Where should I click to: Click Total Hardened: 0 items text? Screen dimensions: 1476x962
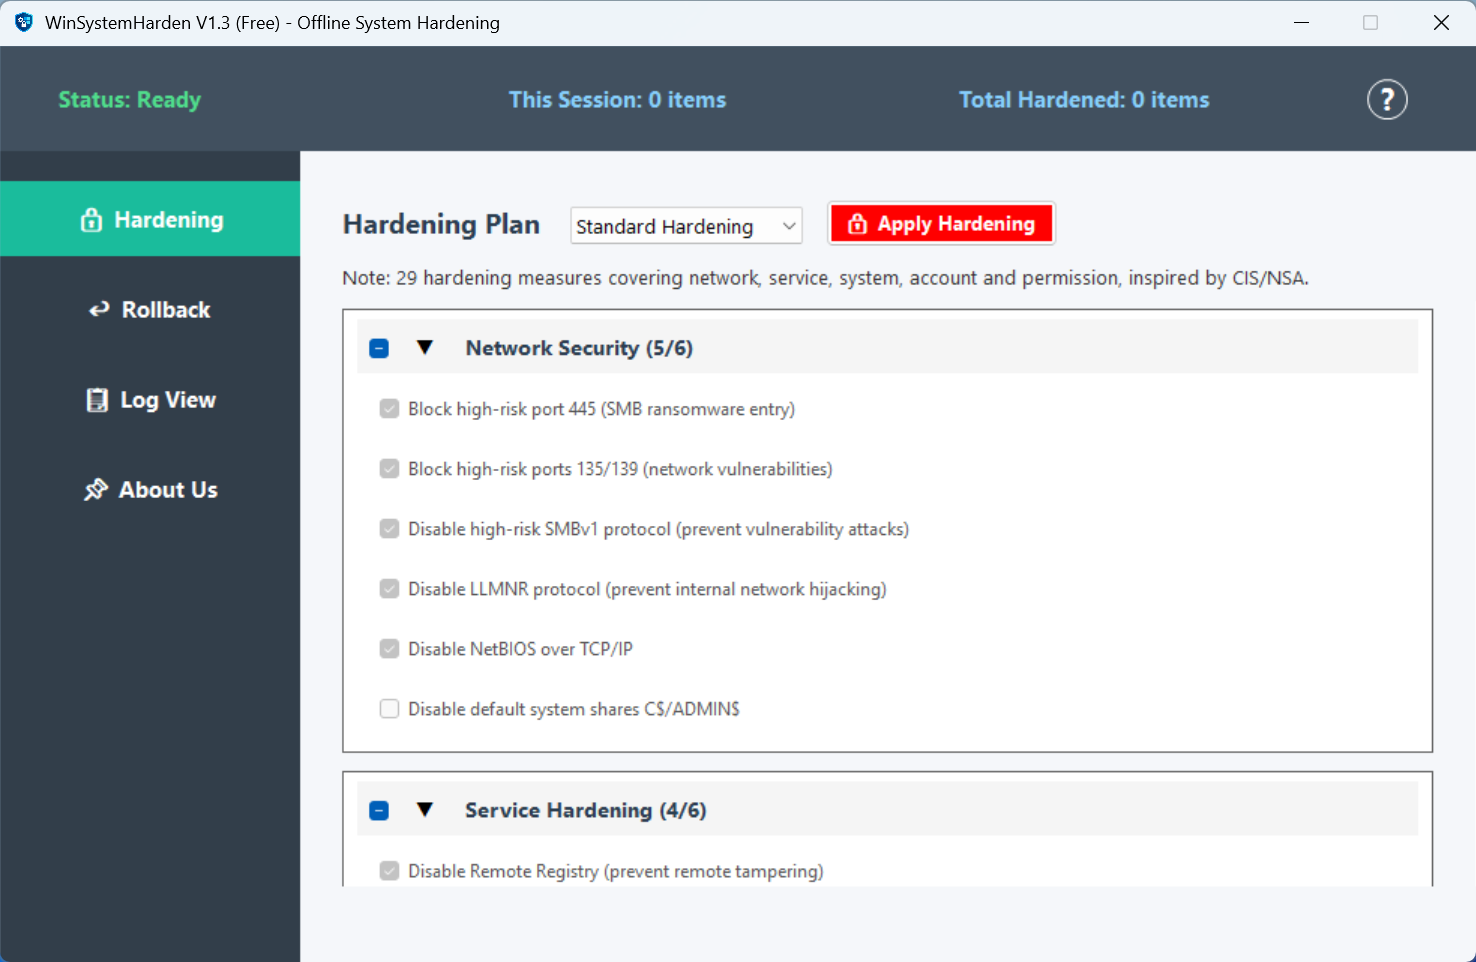[x=1084, y=100]
